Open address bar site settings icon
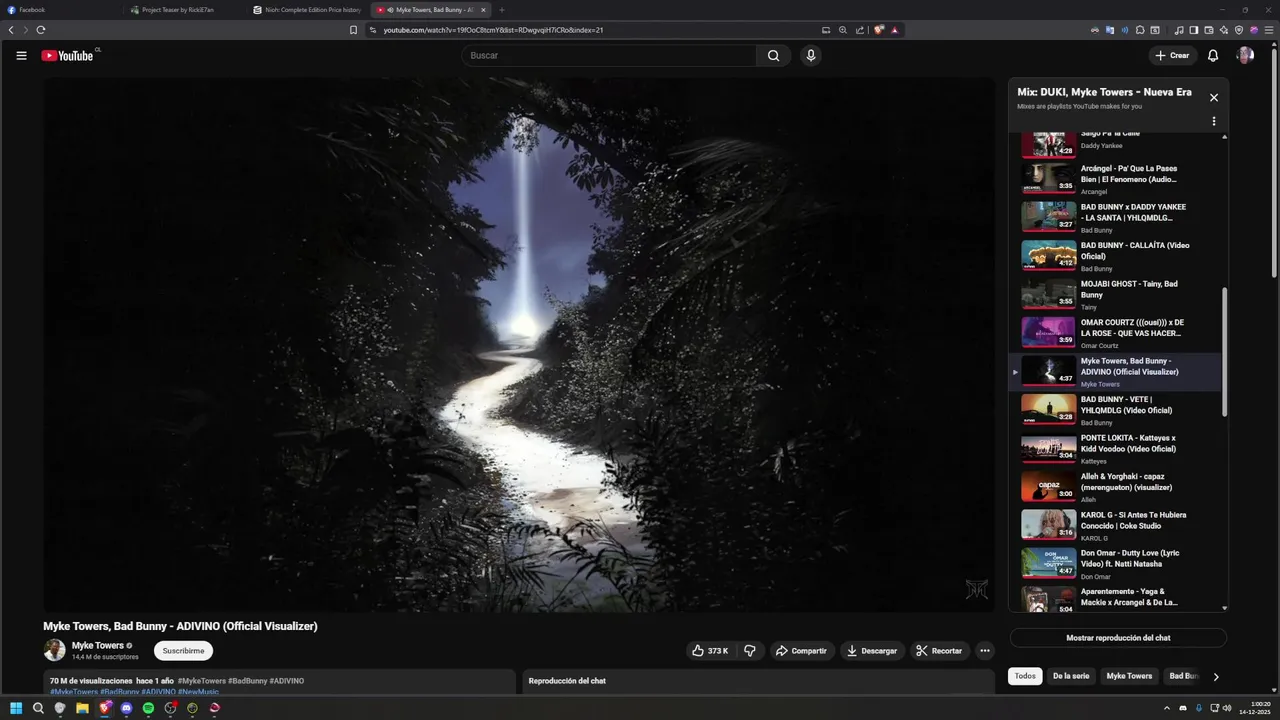The image size is (1280, 720). 372,30
